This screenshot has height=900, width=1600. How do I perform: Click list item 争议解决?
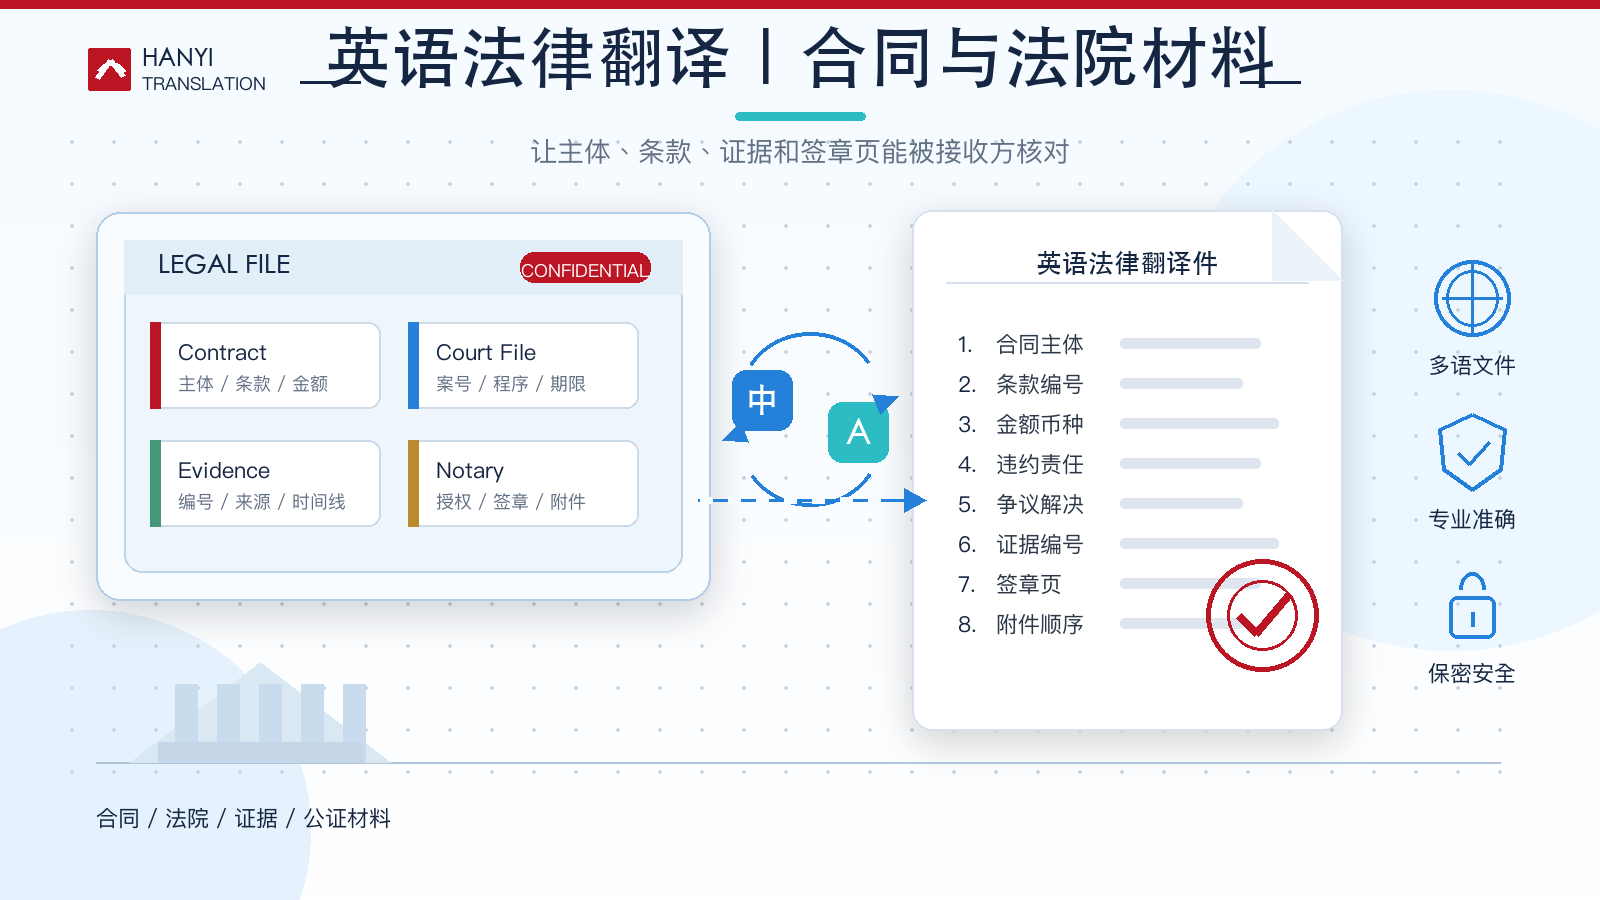1040,504
